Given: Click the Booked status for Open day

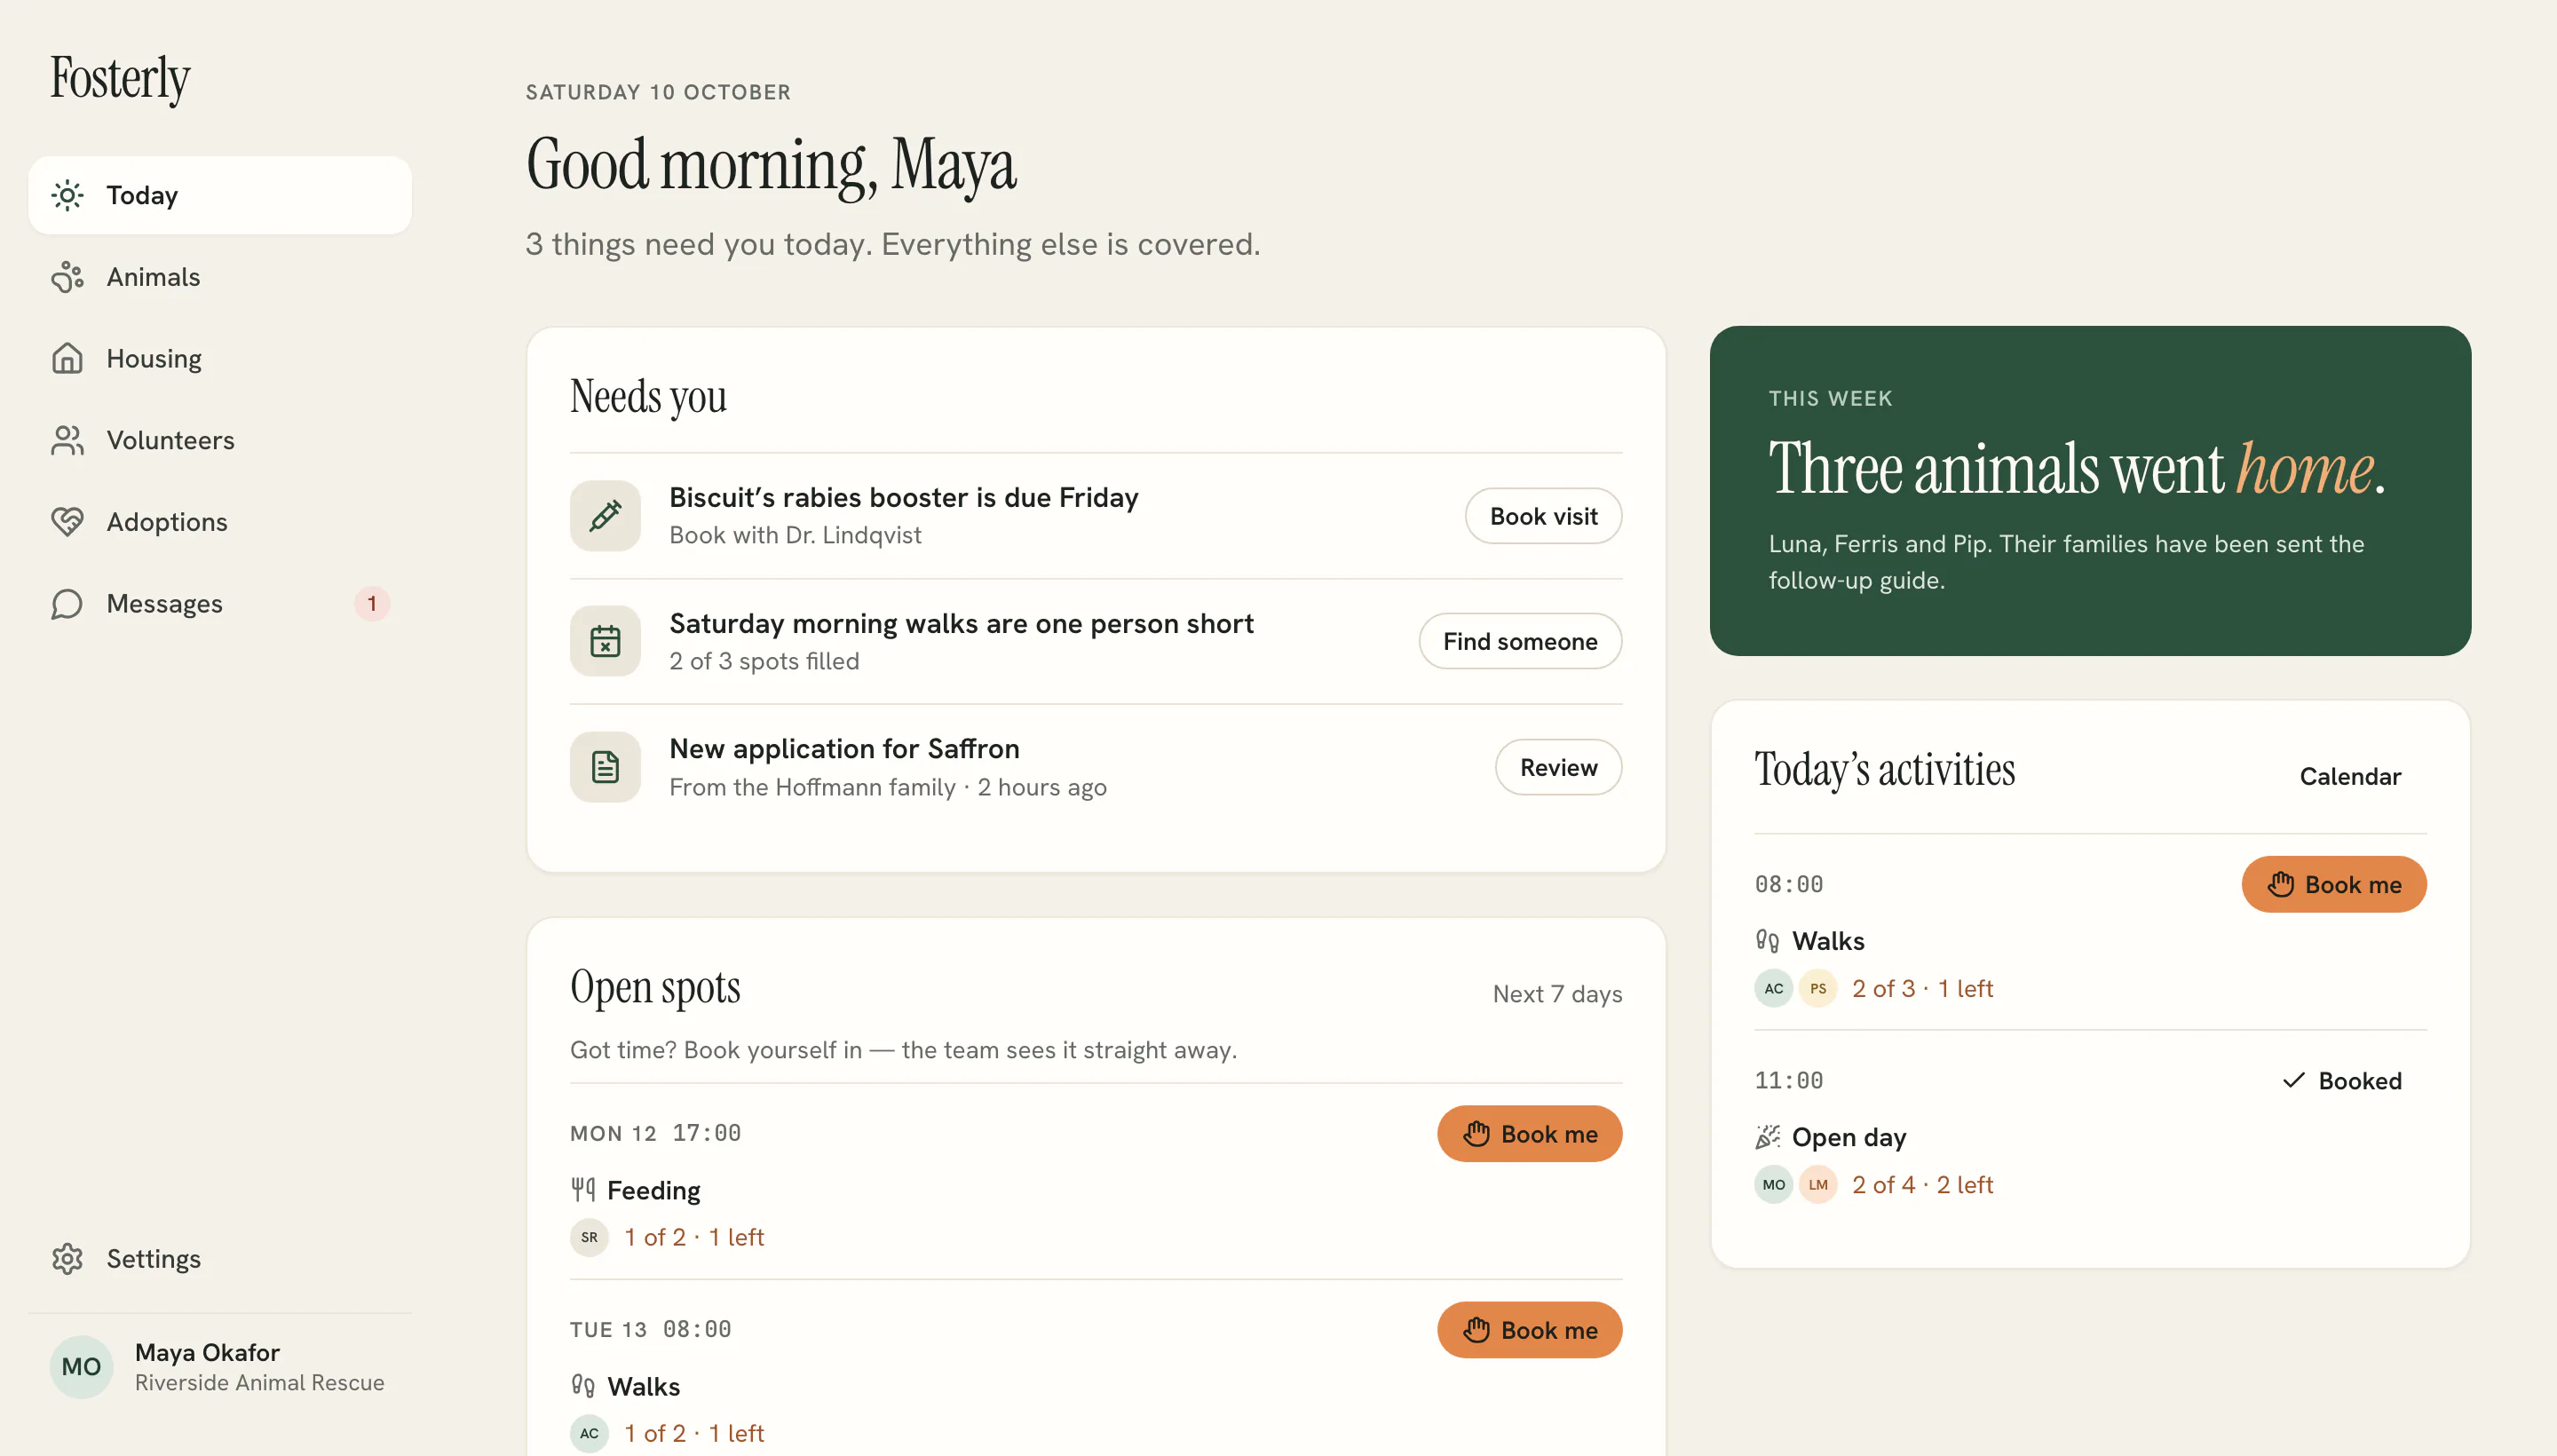Looking at the screenshot, I should click(2342, 1081).
